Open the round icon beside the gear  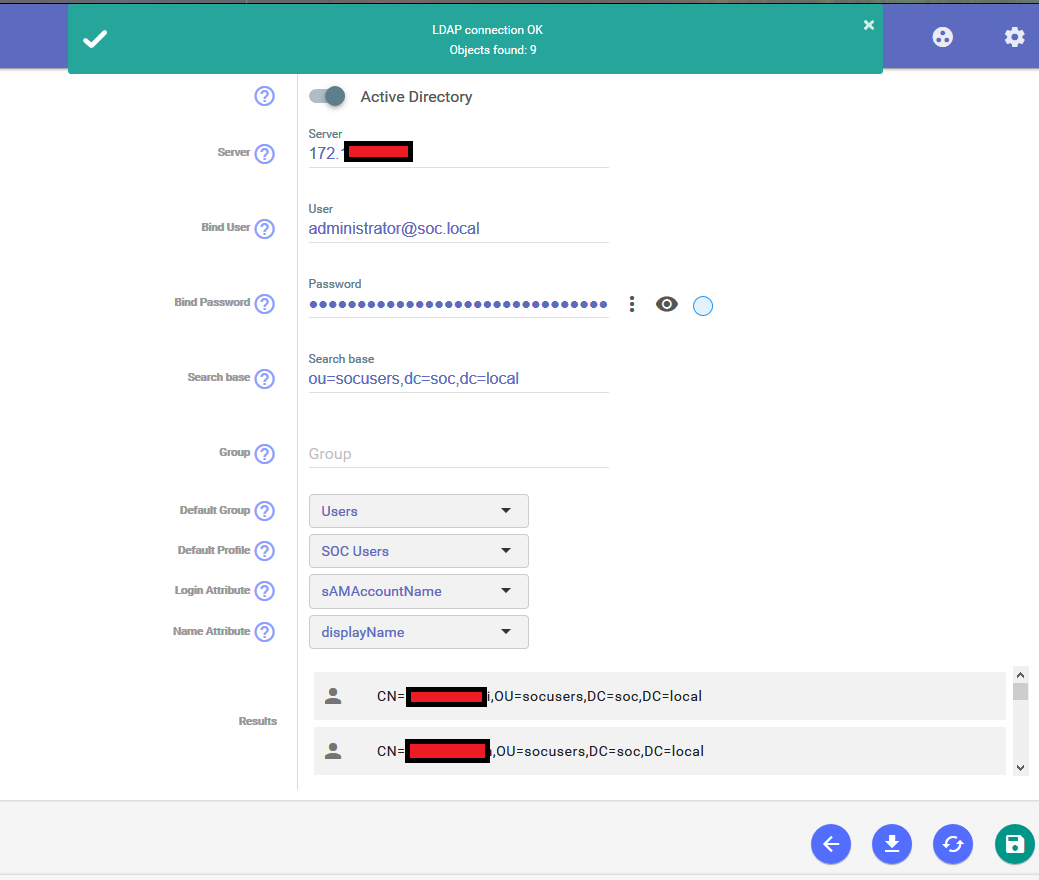pyautogui.click(x=942, y=36)
